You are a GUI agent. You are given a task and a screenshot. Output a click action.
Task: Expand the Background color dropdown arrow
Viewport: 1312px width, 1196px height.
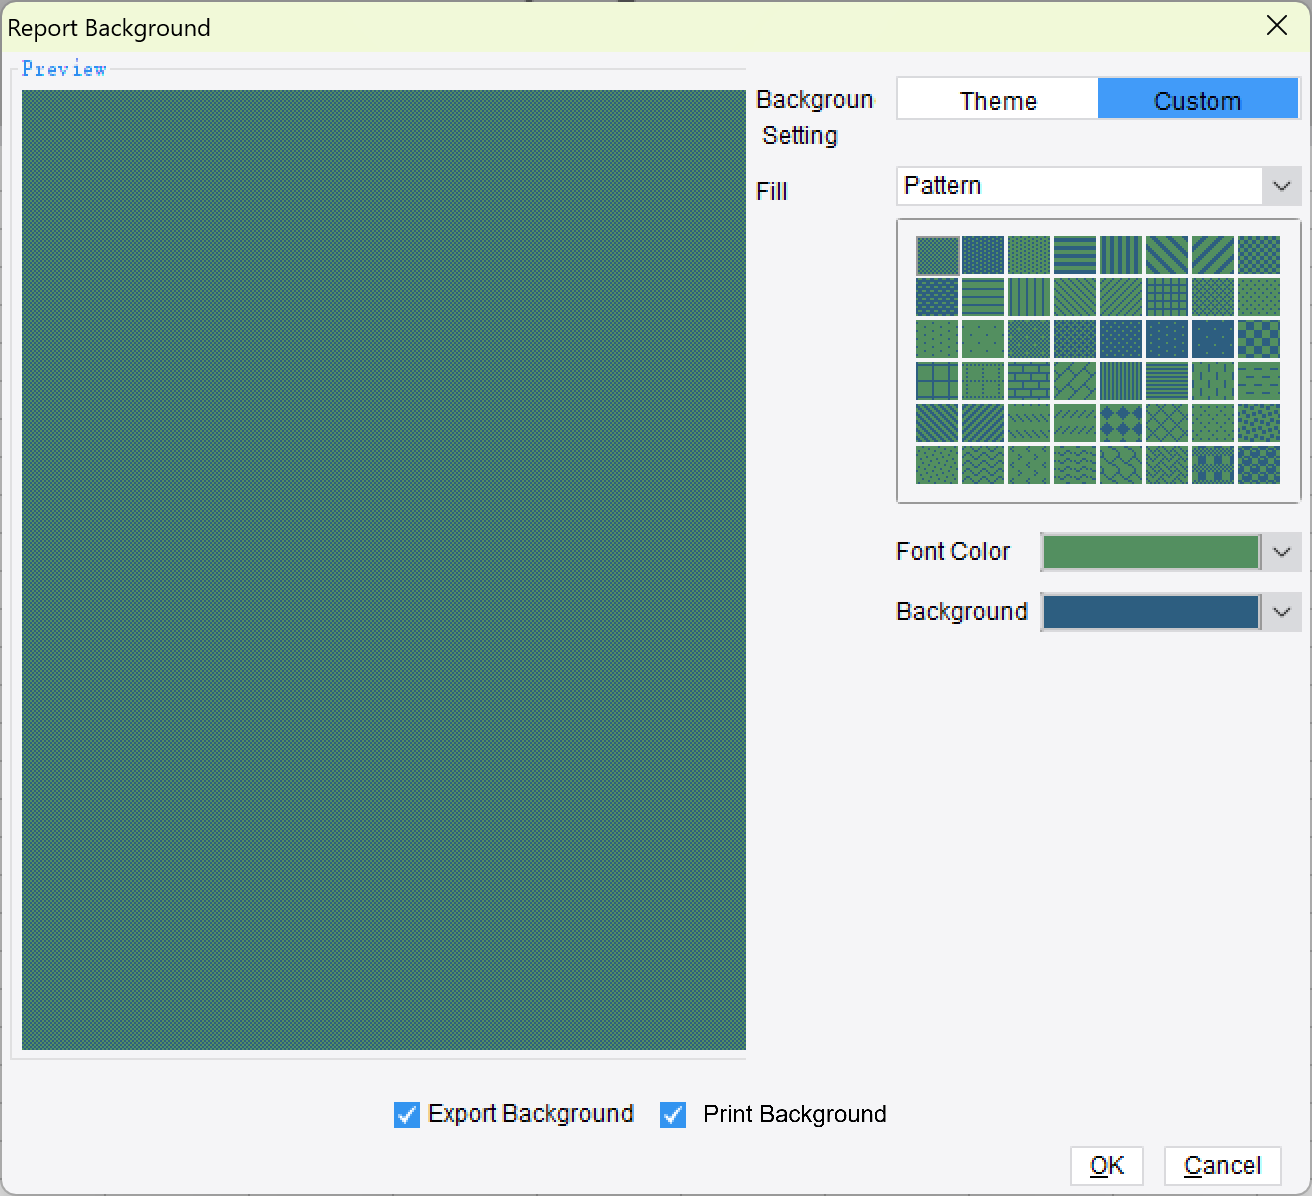pyautogui.click(x=1282, y=612)
